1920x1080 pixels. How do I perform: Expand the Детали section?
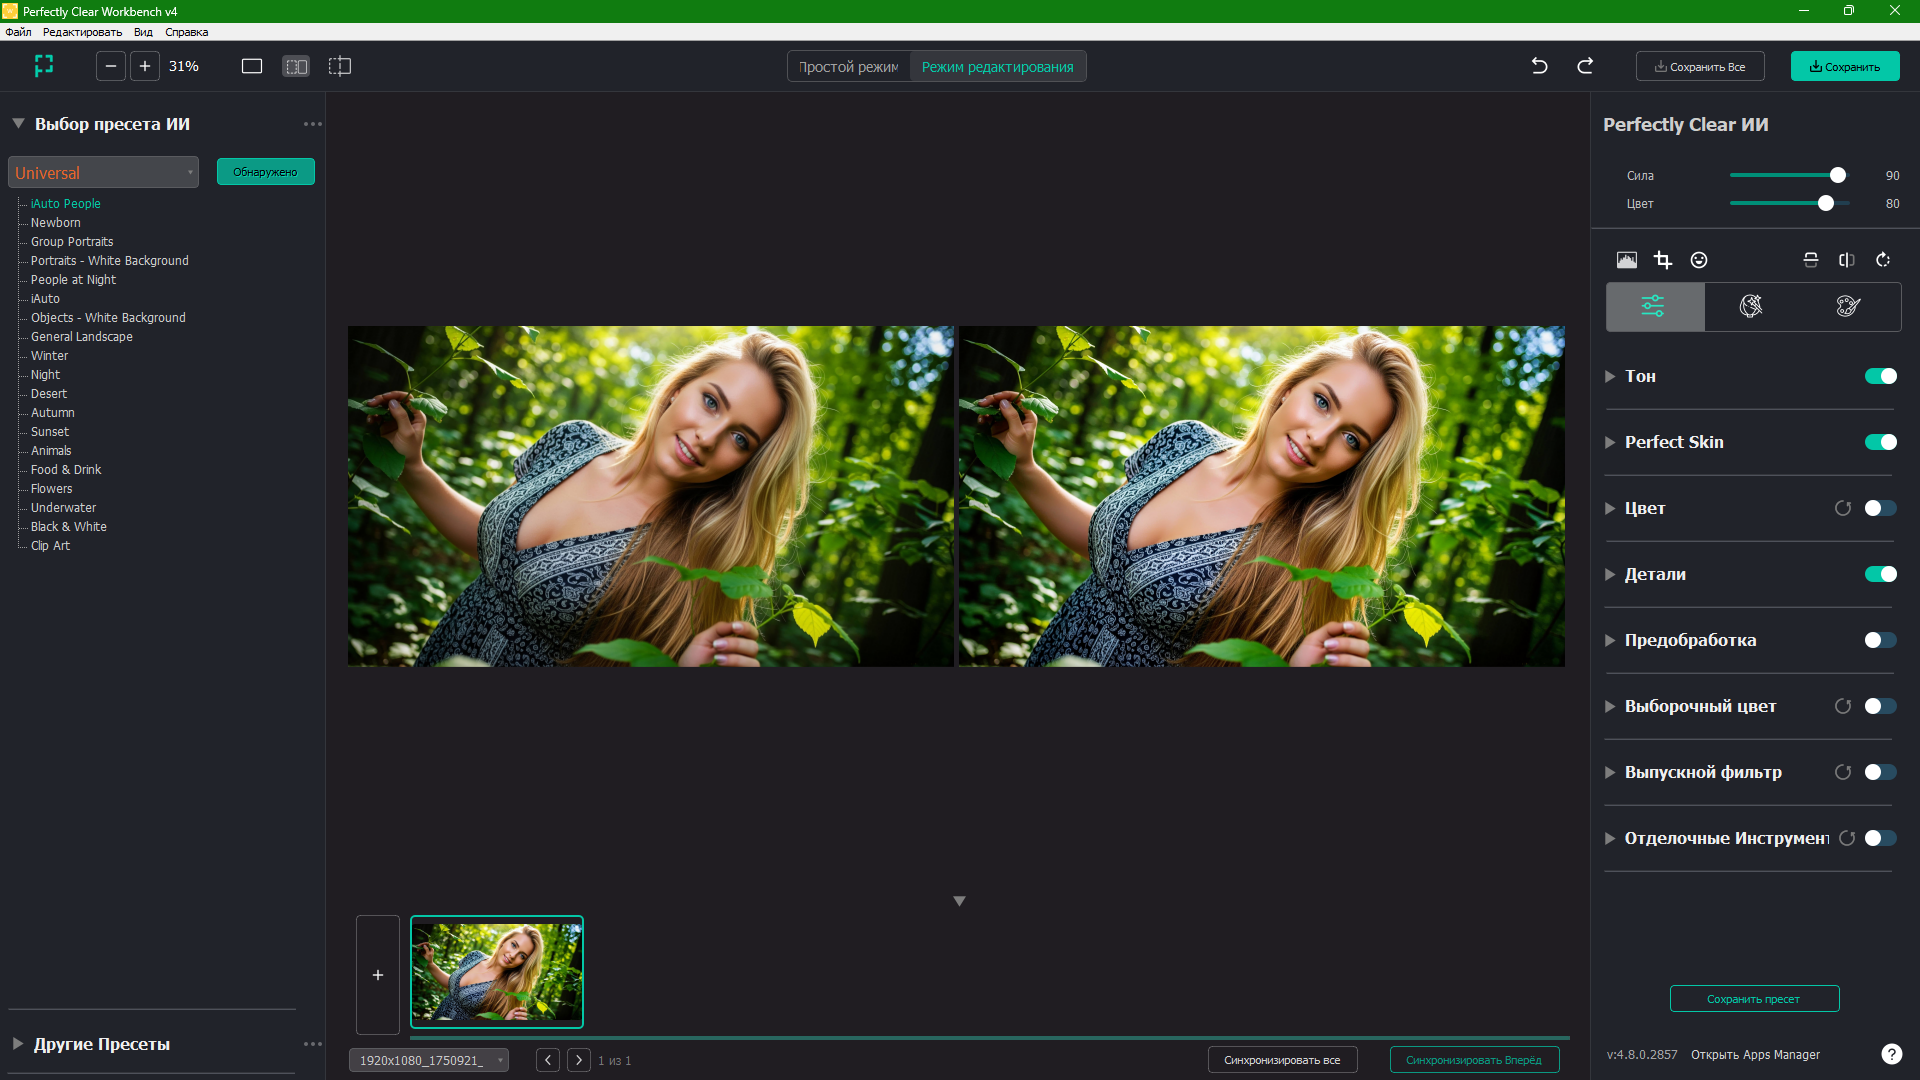click(x=1610, y=574)
